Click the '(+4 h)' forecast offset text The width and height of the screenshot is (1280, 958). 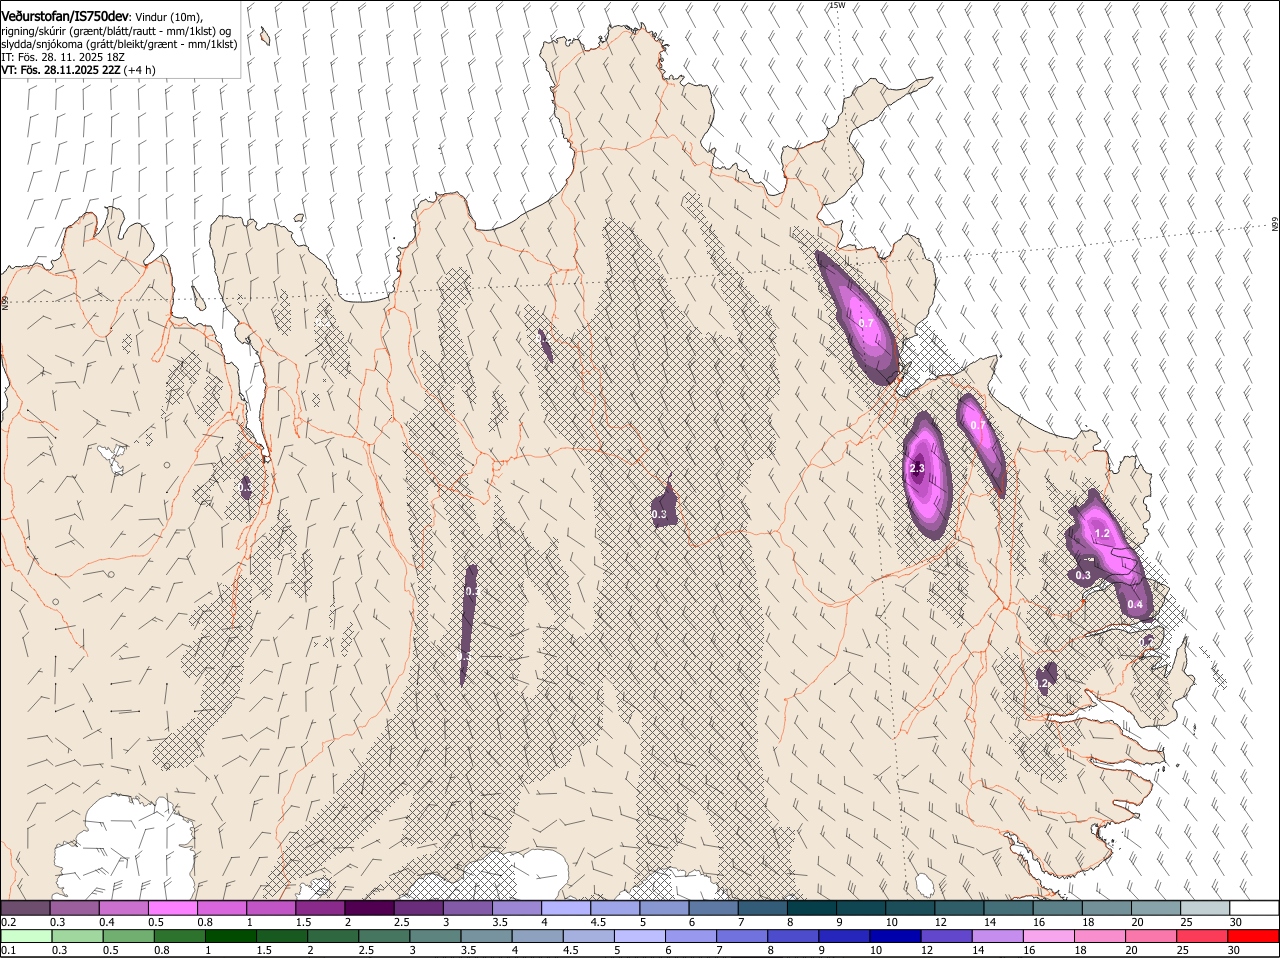pos(140,70)
